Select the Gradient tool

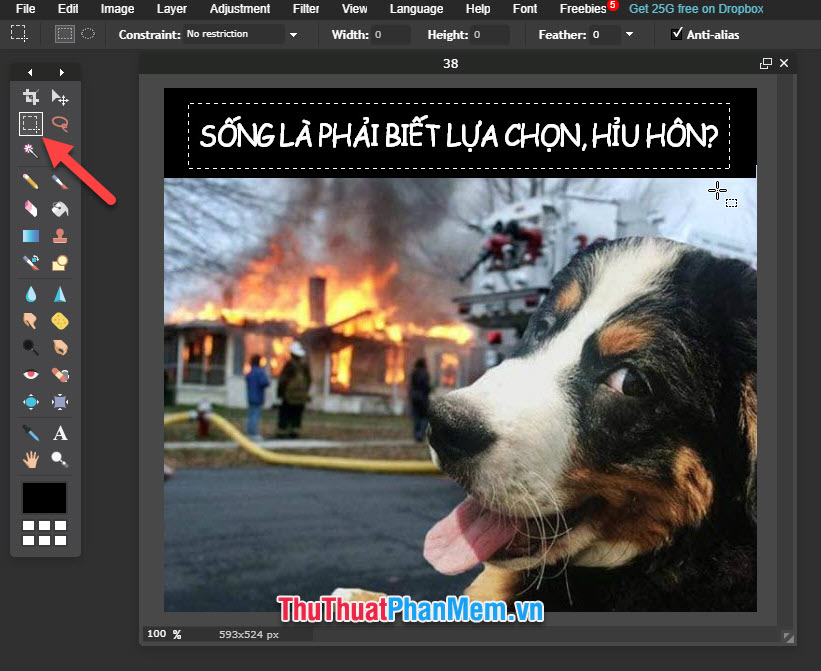[31, 236]
